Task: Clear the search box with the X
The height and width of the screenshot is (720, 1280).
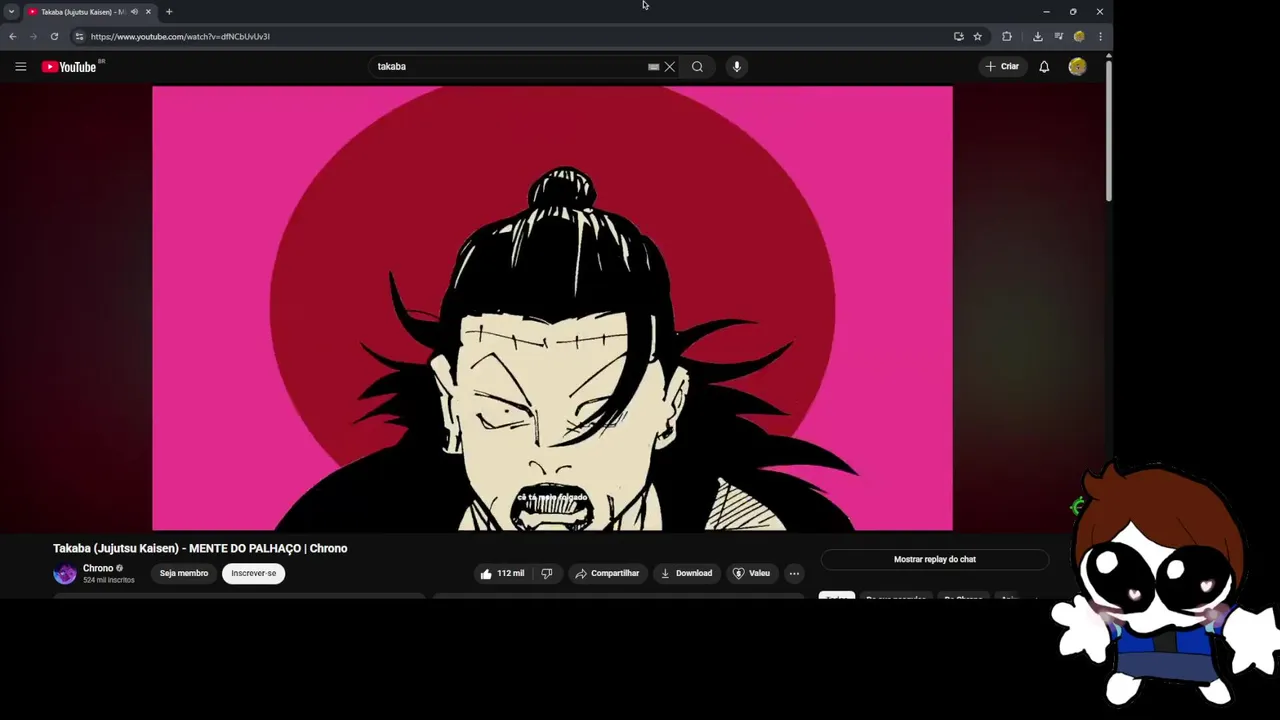Action: click(x=670, y=67)
